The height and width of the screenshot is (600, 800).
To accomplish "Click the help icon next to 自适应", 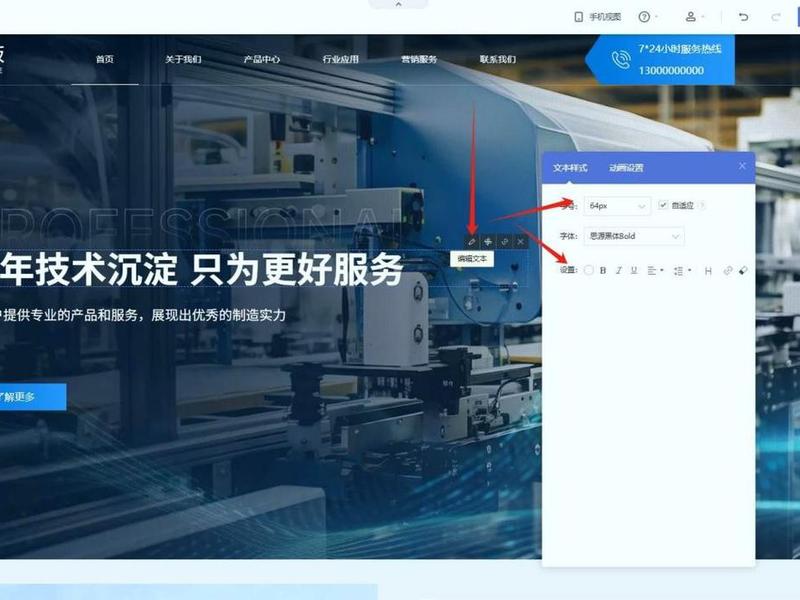I will point(702,205).
